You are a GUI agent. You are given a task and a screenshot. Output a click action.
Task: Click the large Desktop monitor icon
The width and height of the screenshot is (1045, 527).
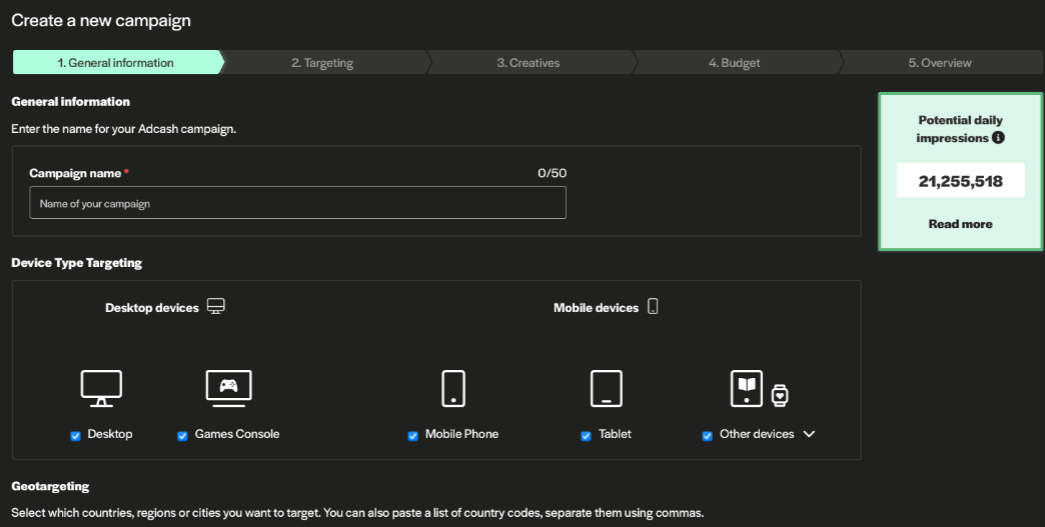point(101,388)
